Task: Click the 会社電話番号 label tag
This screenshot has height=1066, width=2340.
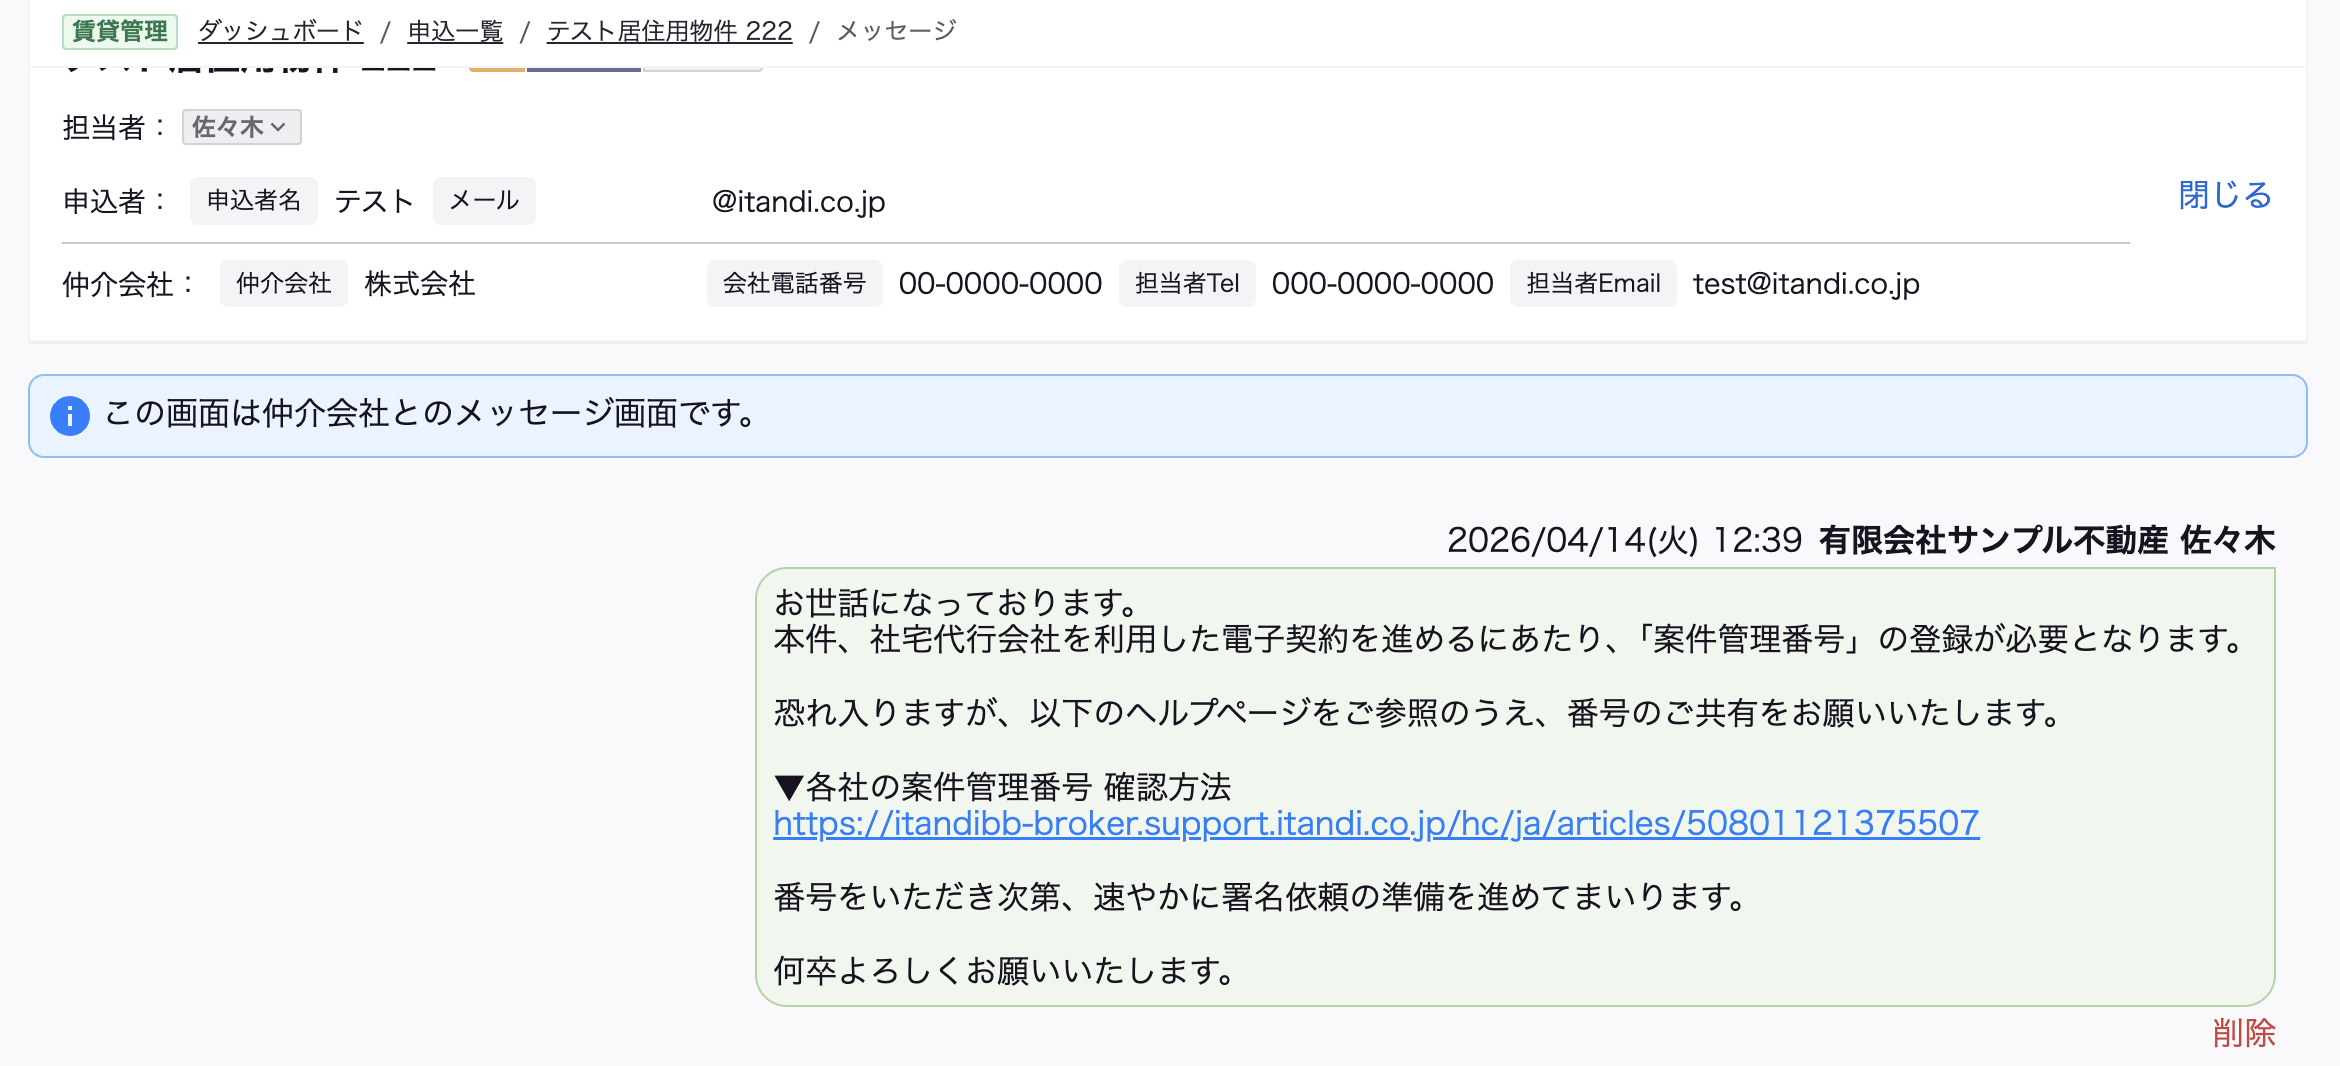Action: coord(795,284)
